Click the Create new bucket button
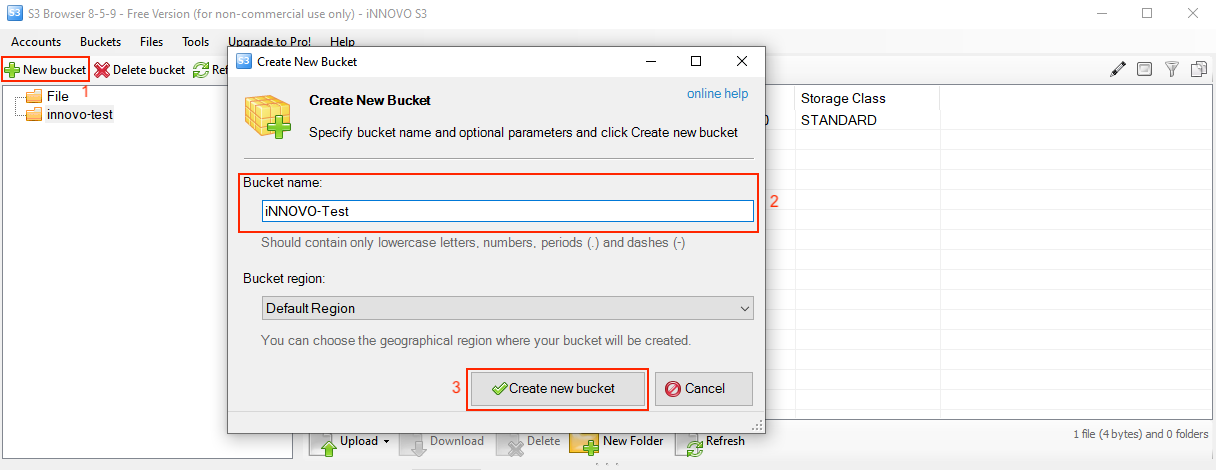The width and height of the screenshot is (1216, 470). coord(557,388)
